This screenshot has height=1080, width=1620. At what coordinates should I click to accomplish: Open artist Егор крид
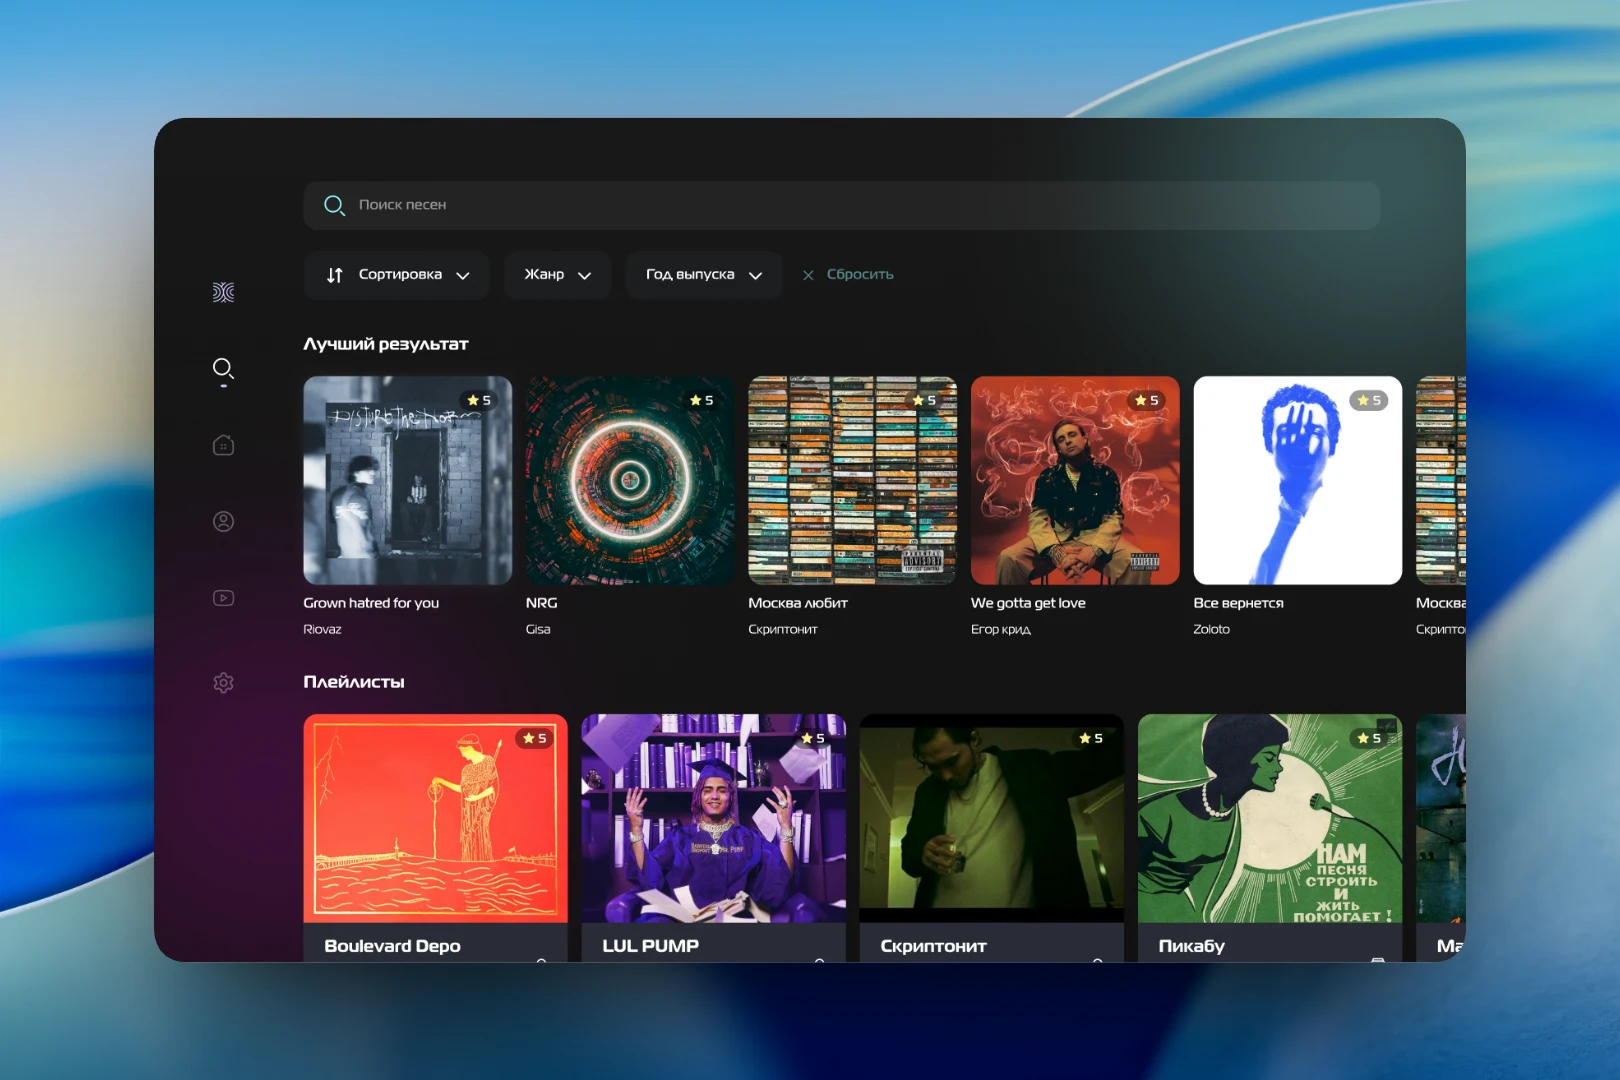1000,629
